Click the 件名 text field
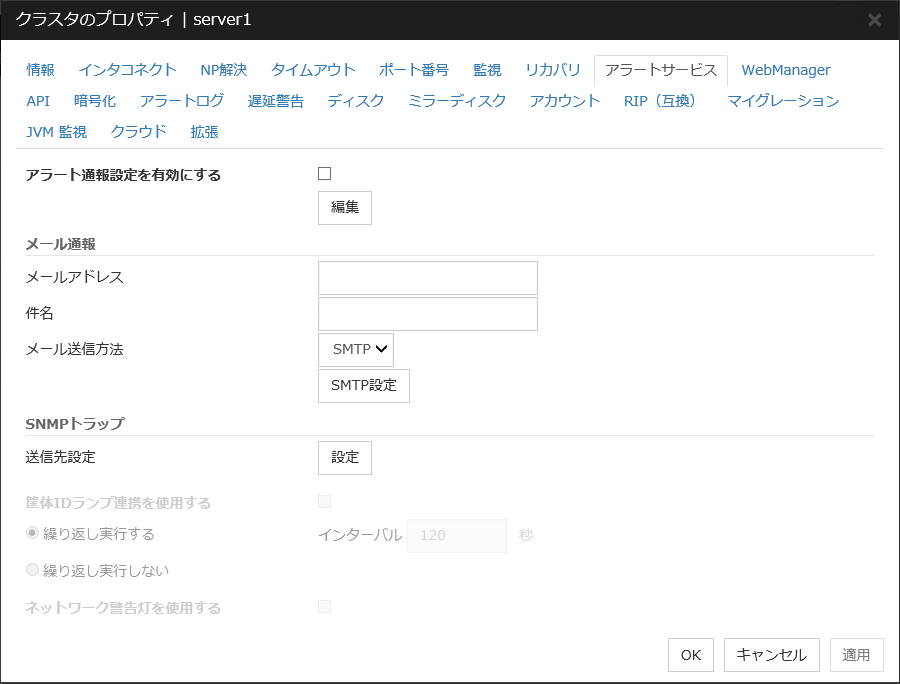This screenshot has width=900, height=684. [x=427, y=314]
